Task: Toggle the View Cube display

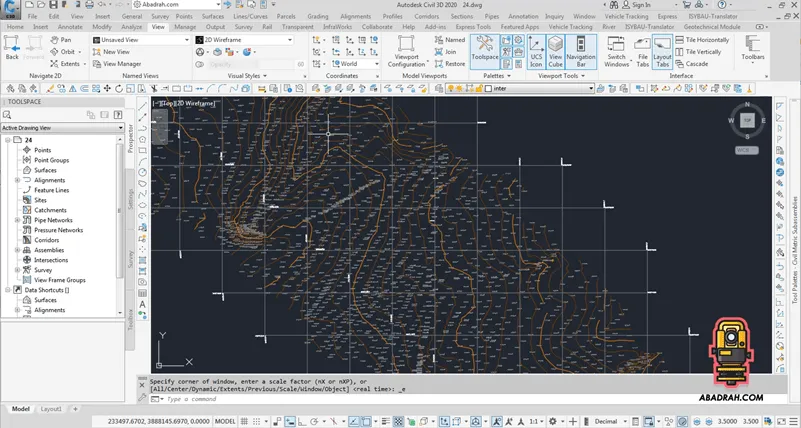Action: (x=557, y=50)
